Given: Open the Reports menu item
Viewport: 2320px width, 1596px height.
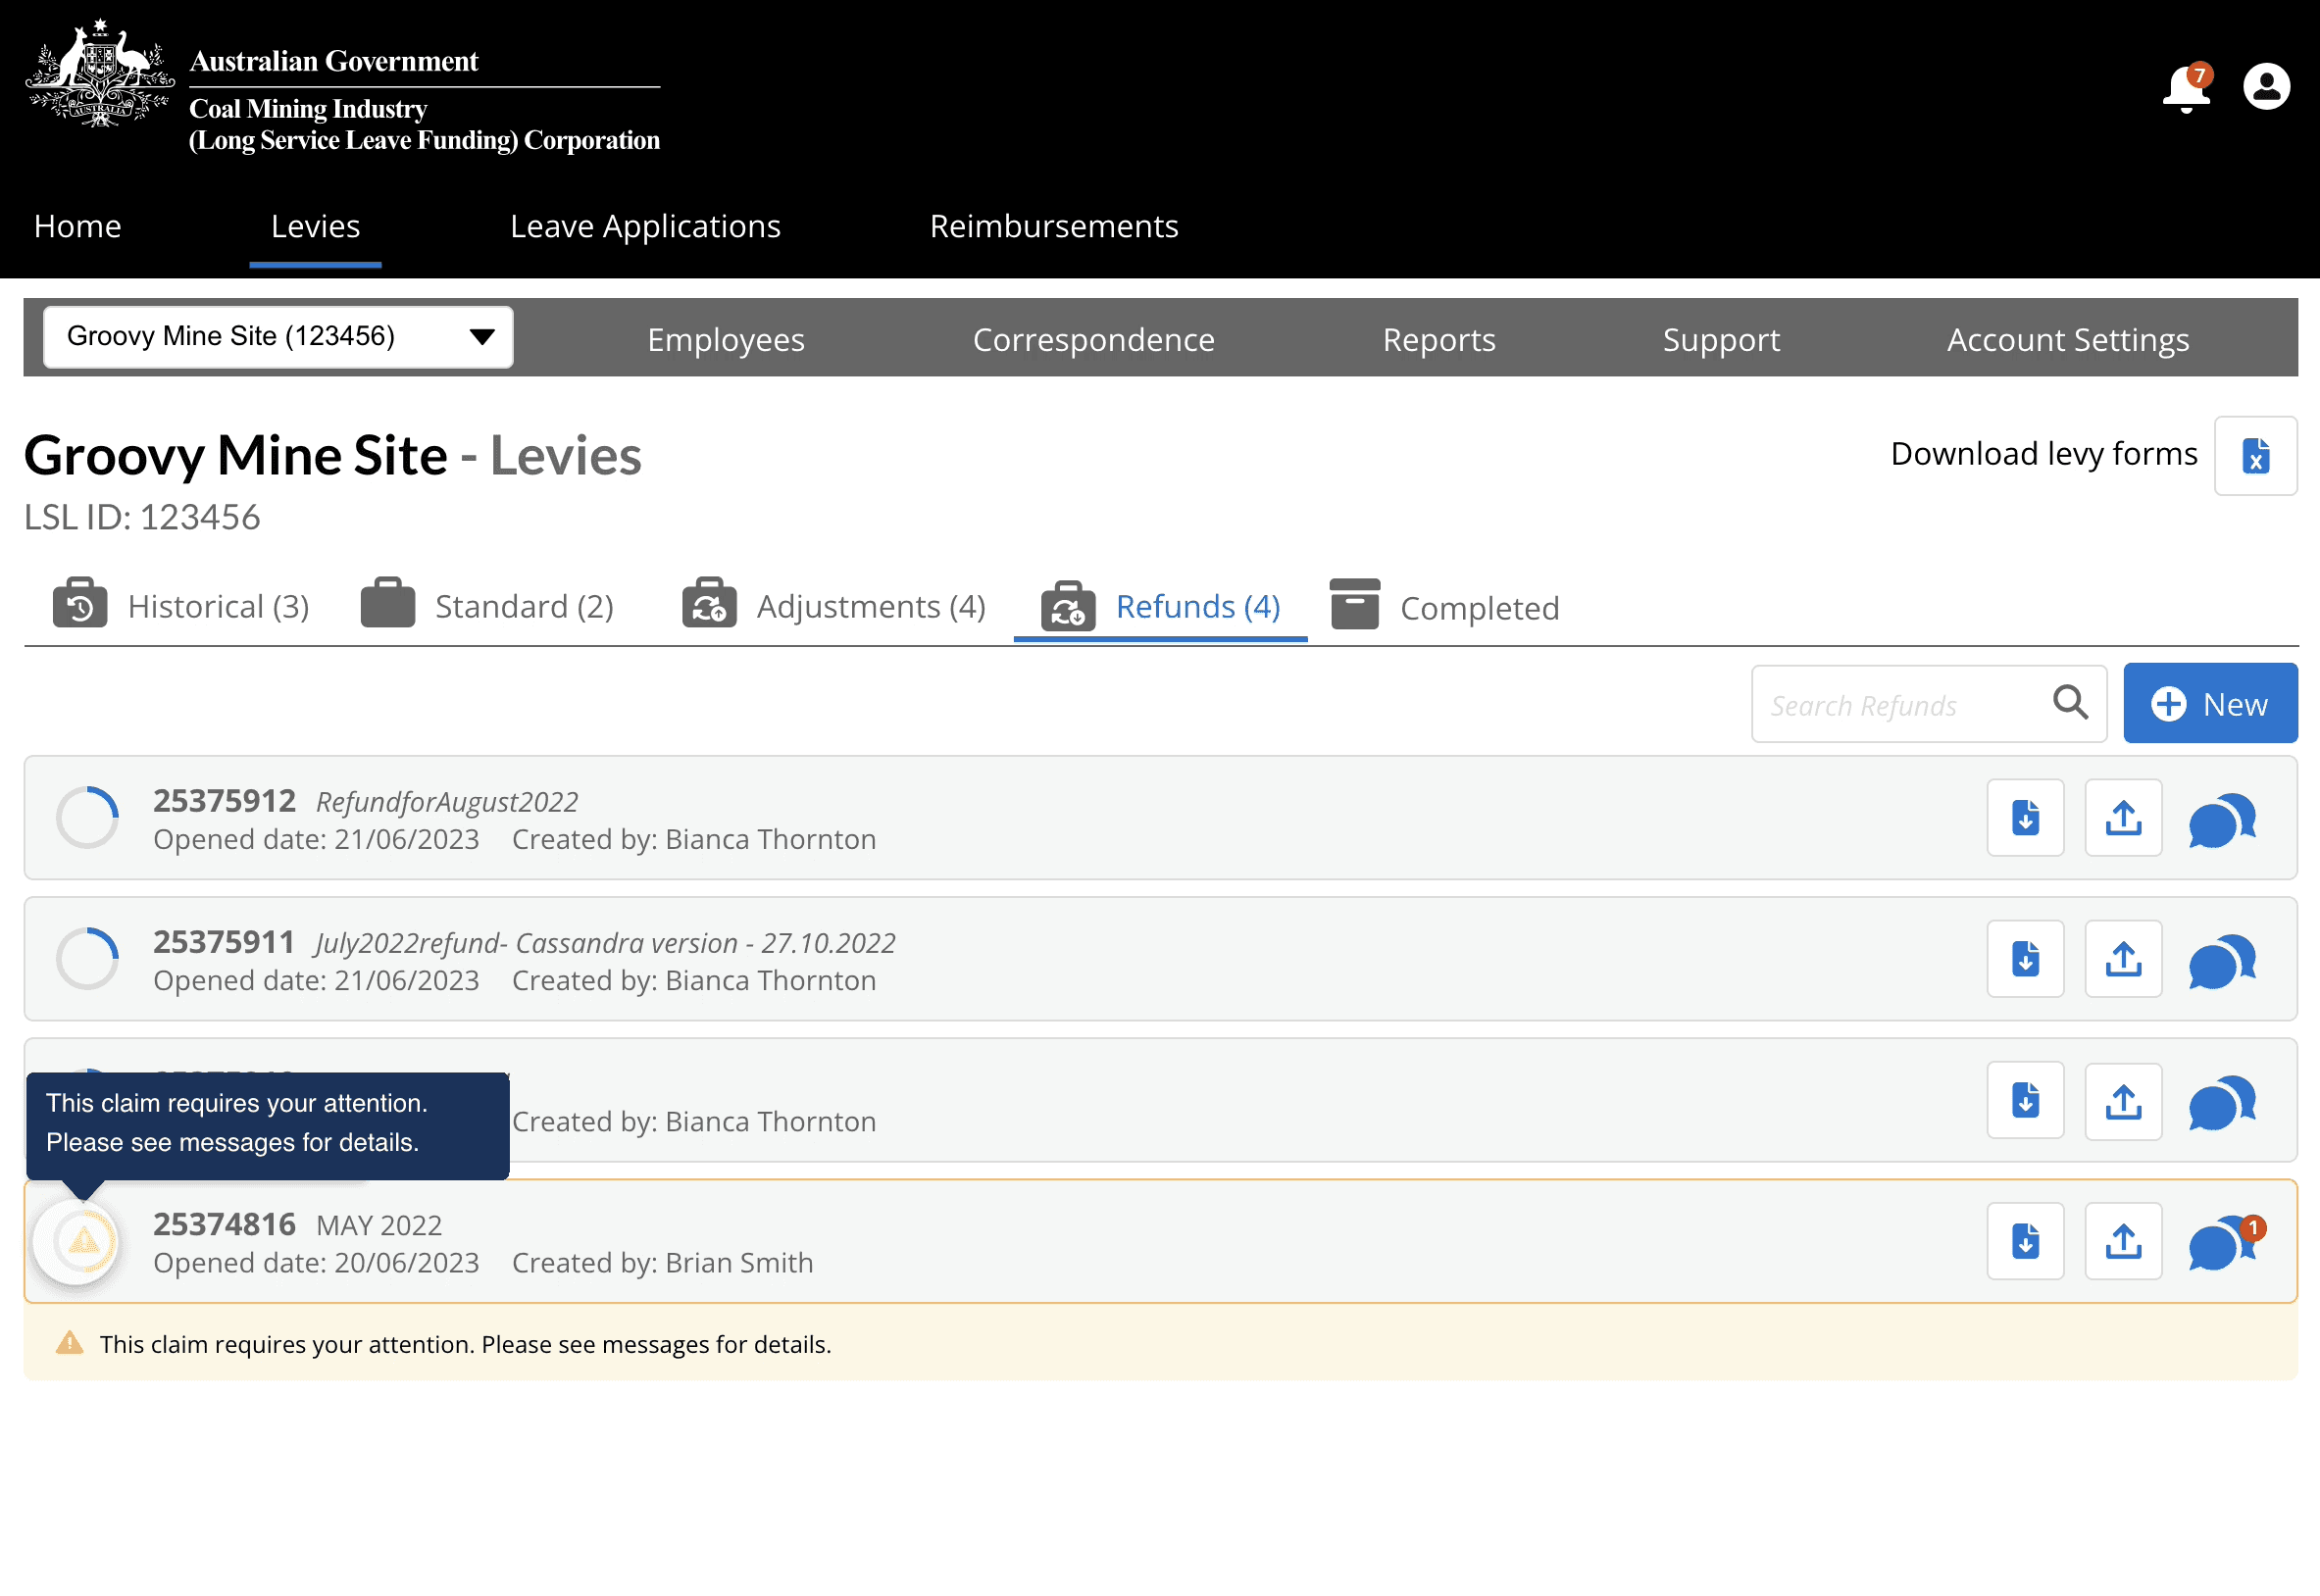Looking at the screenshot, I should click(x=1438, y=339).
